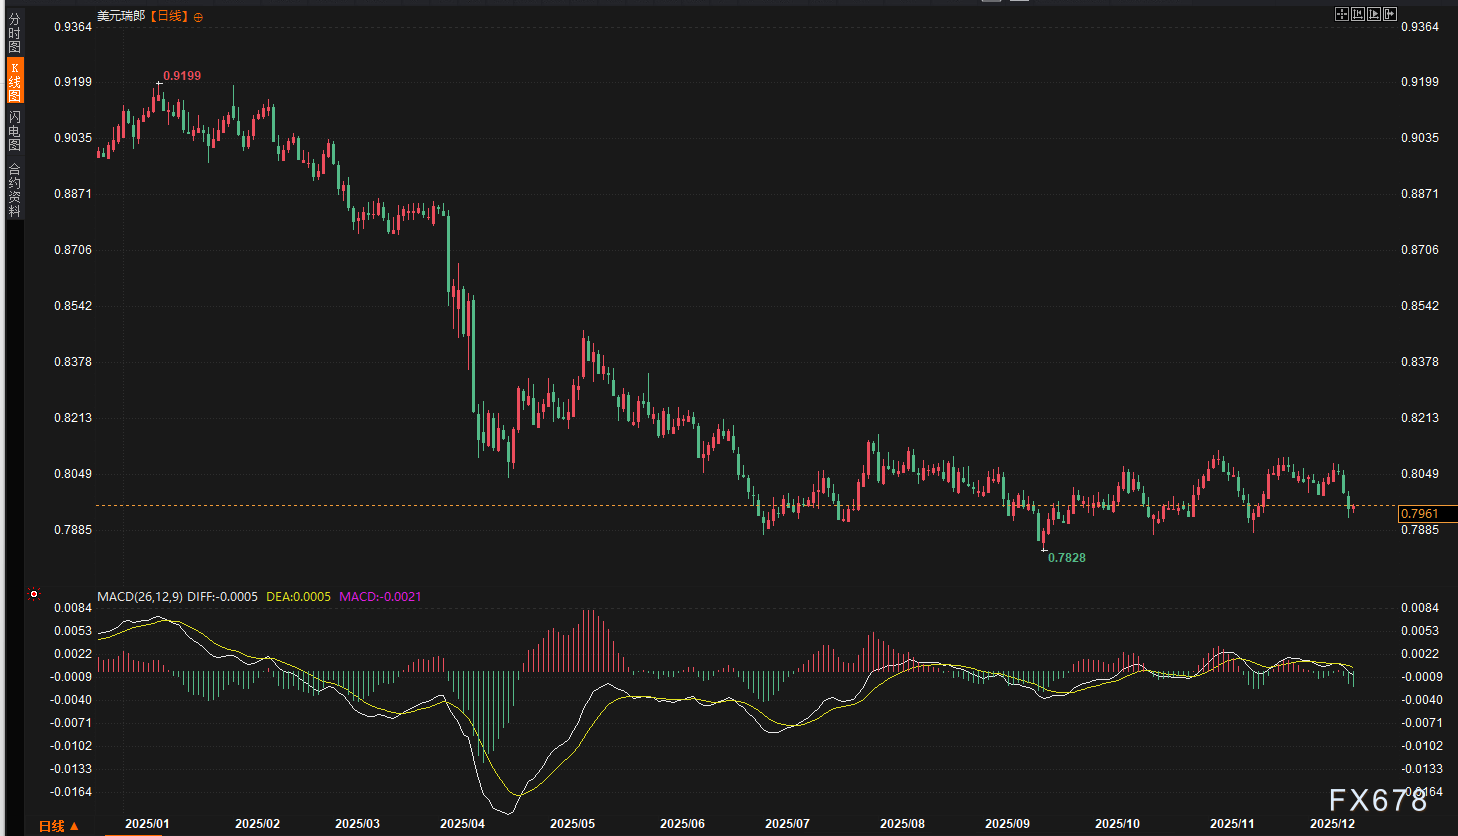Click the 2025/09 date axis label
1458x836 pixels.
(x=1007, y=824)
